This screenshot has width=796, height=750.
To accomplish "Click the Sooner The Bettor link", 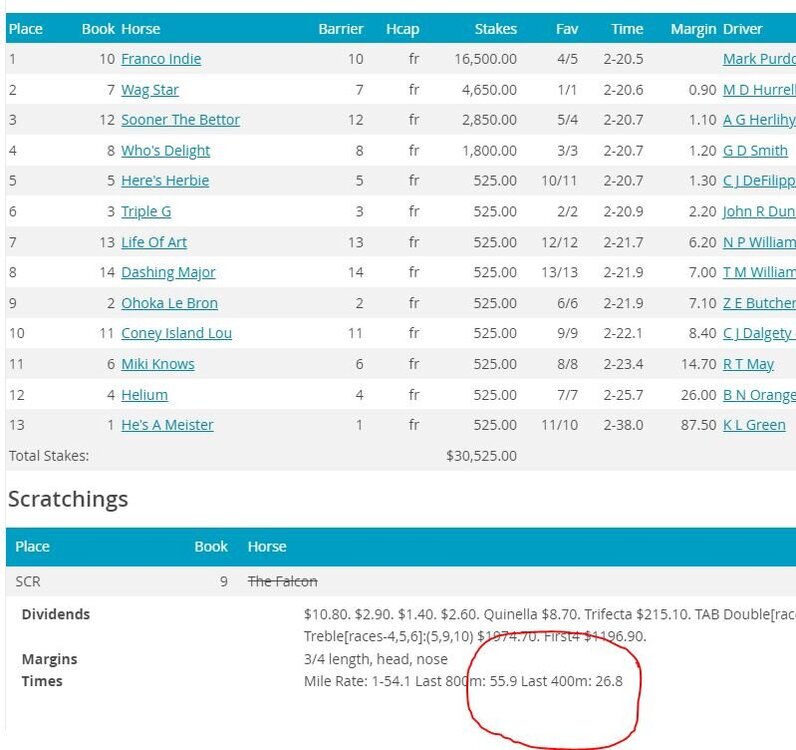I will coord(180,120).
